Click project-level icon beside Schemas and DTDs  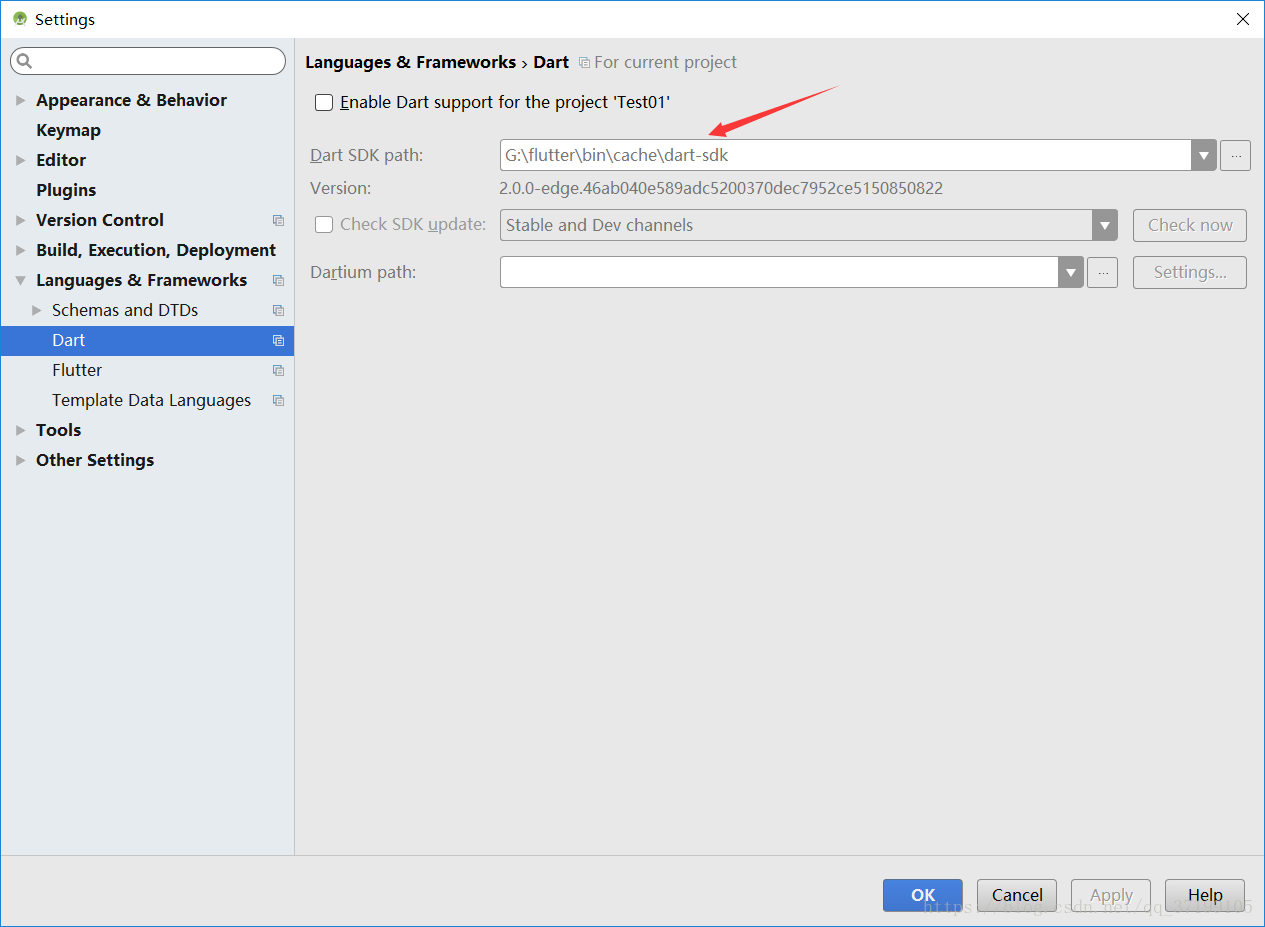tap(278, 310)
